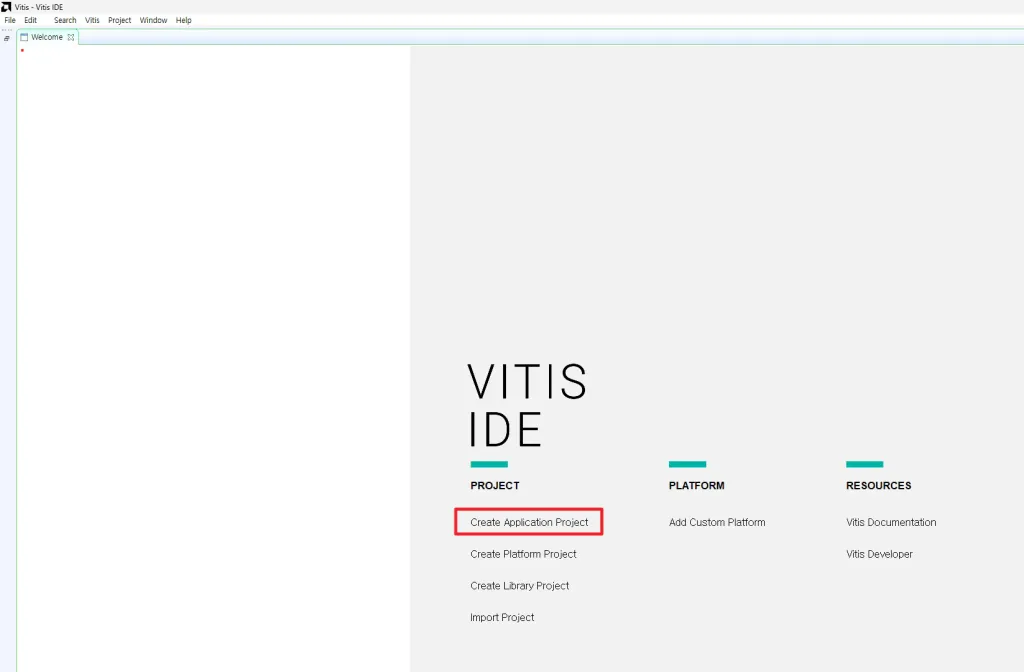The image size is (1024, 672).
Task: Click Create Application Project link
Action: (x=529, y=522)
